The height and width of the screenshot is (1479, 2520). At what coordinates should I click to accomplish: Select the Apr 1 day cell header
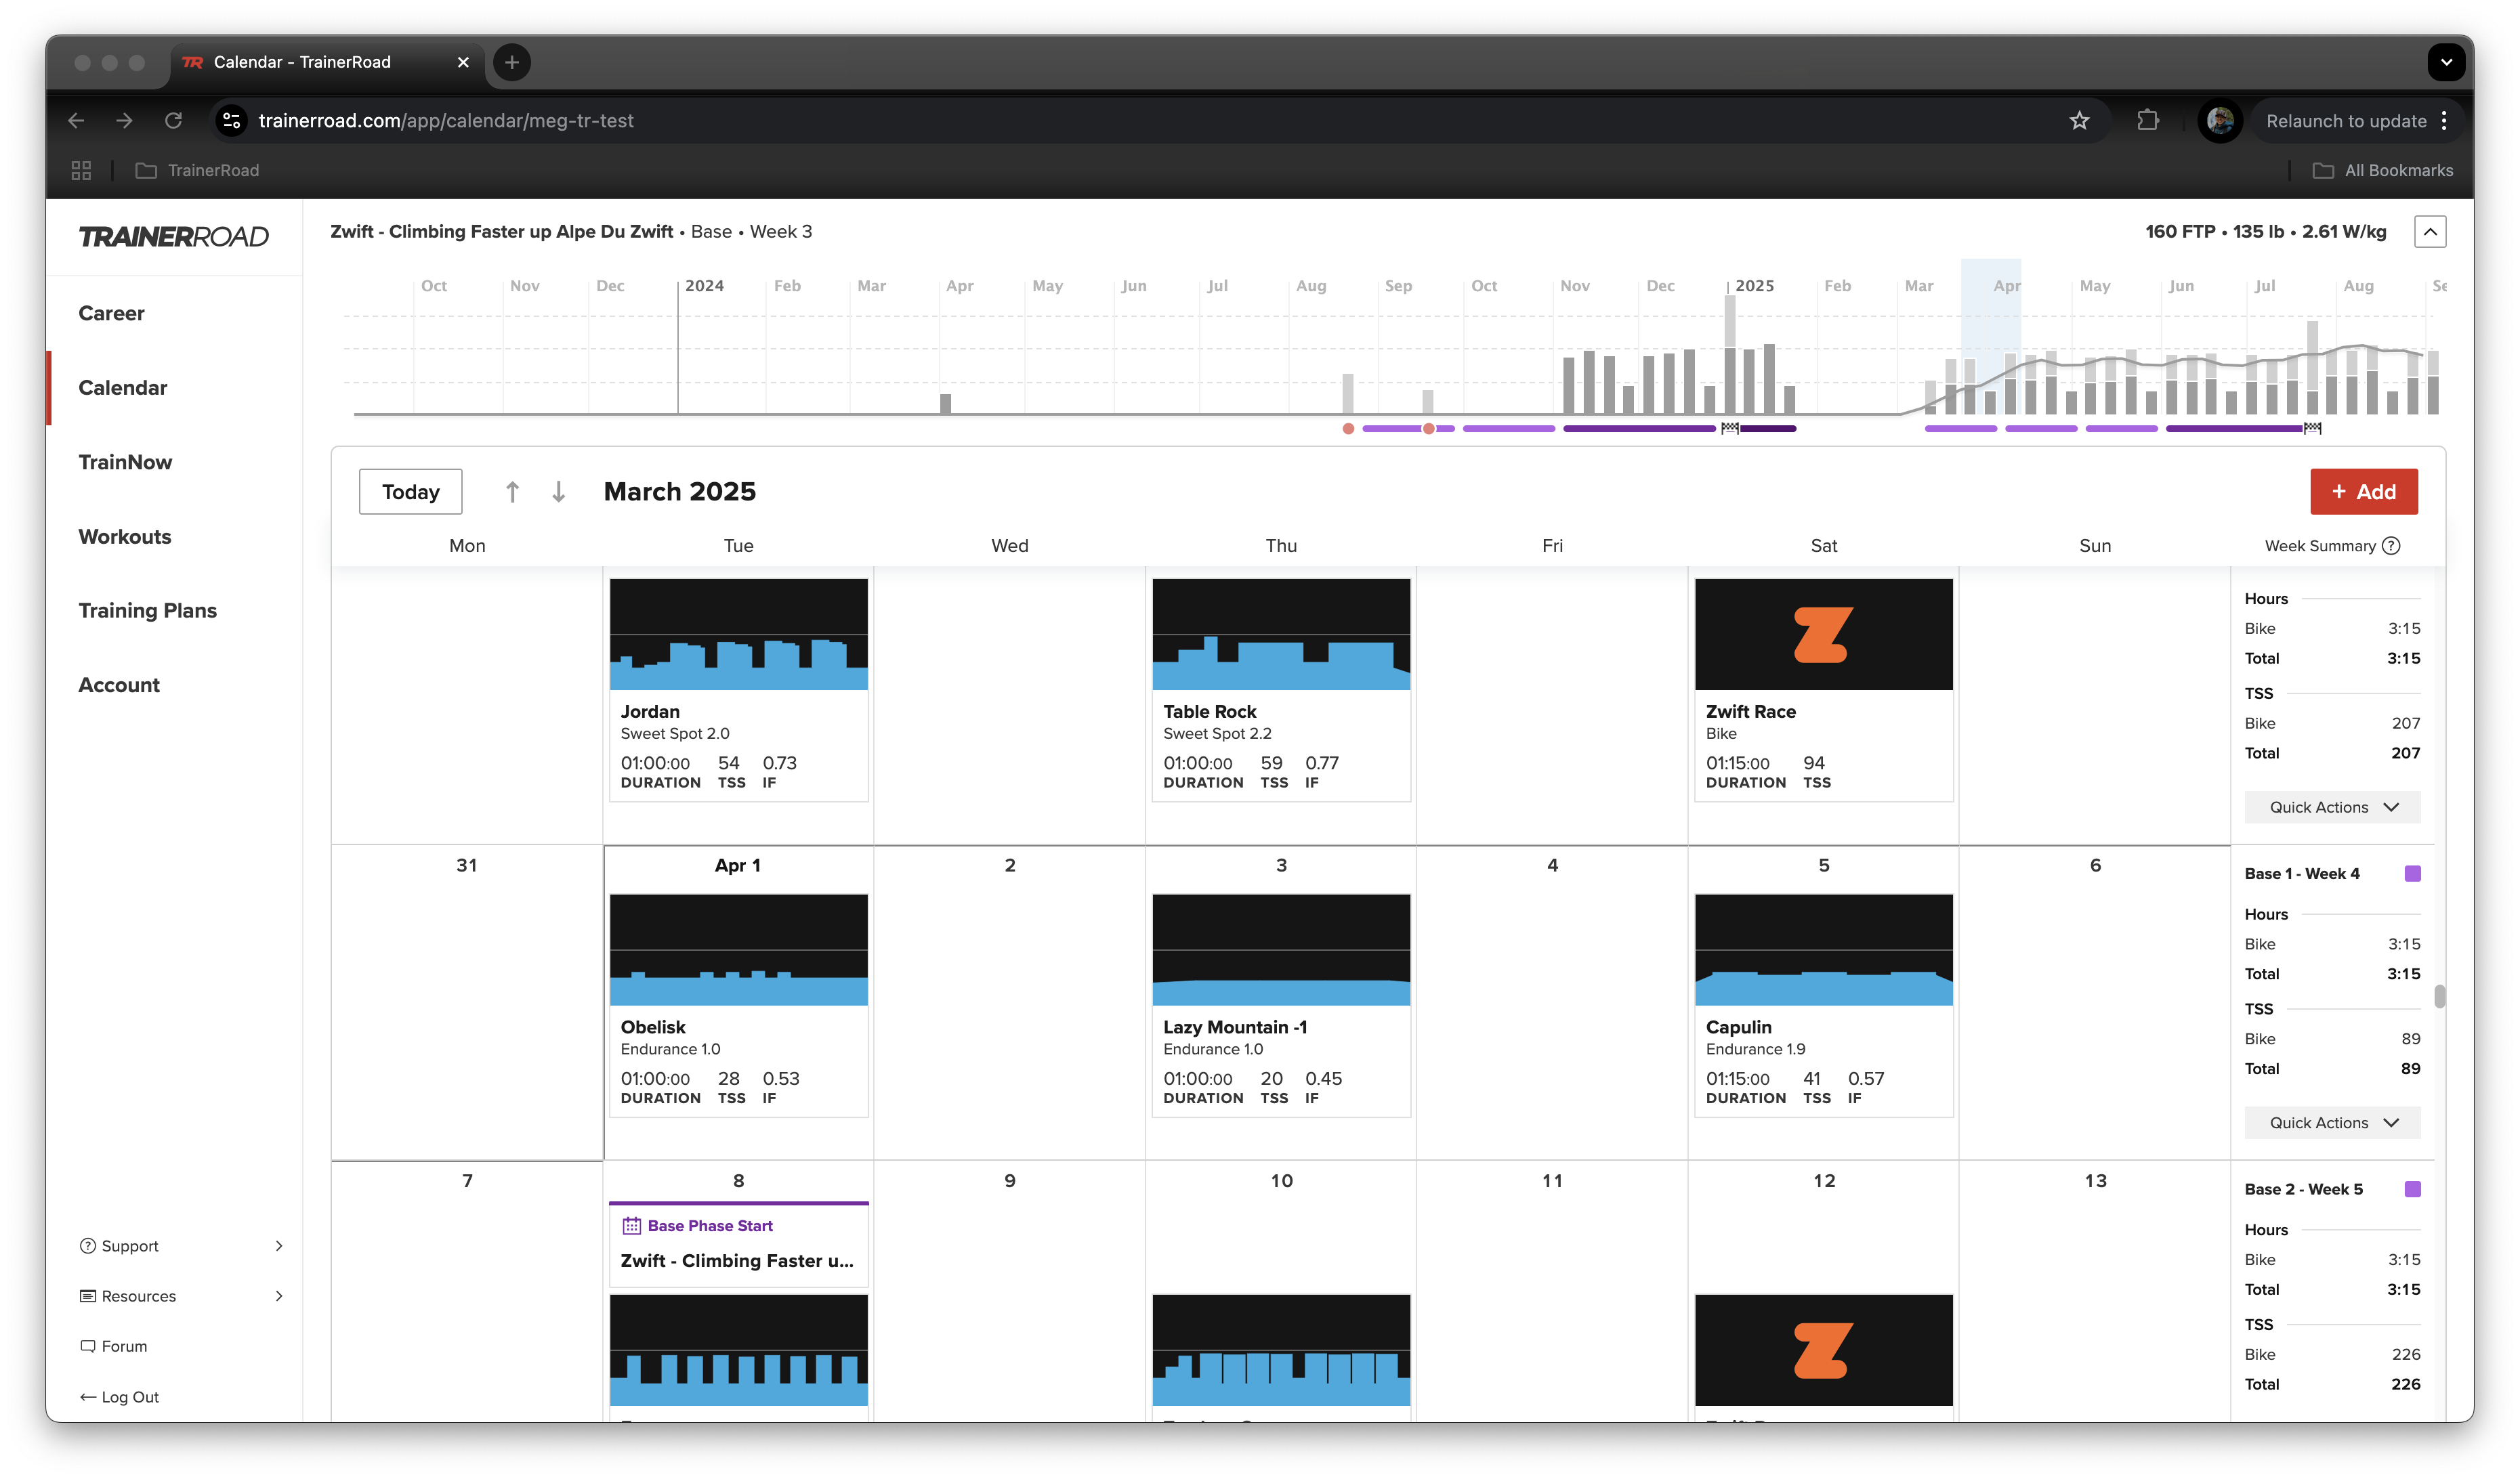tap(738, 866)
